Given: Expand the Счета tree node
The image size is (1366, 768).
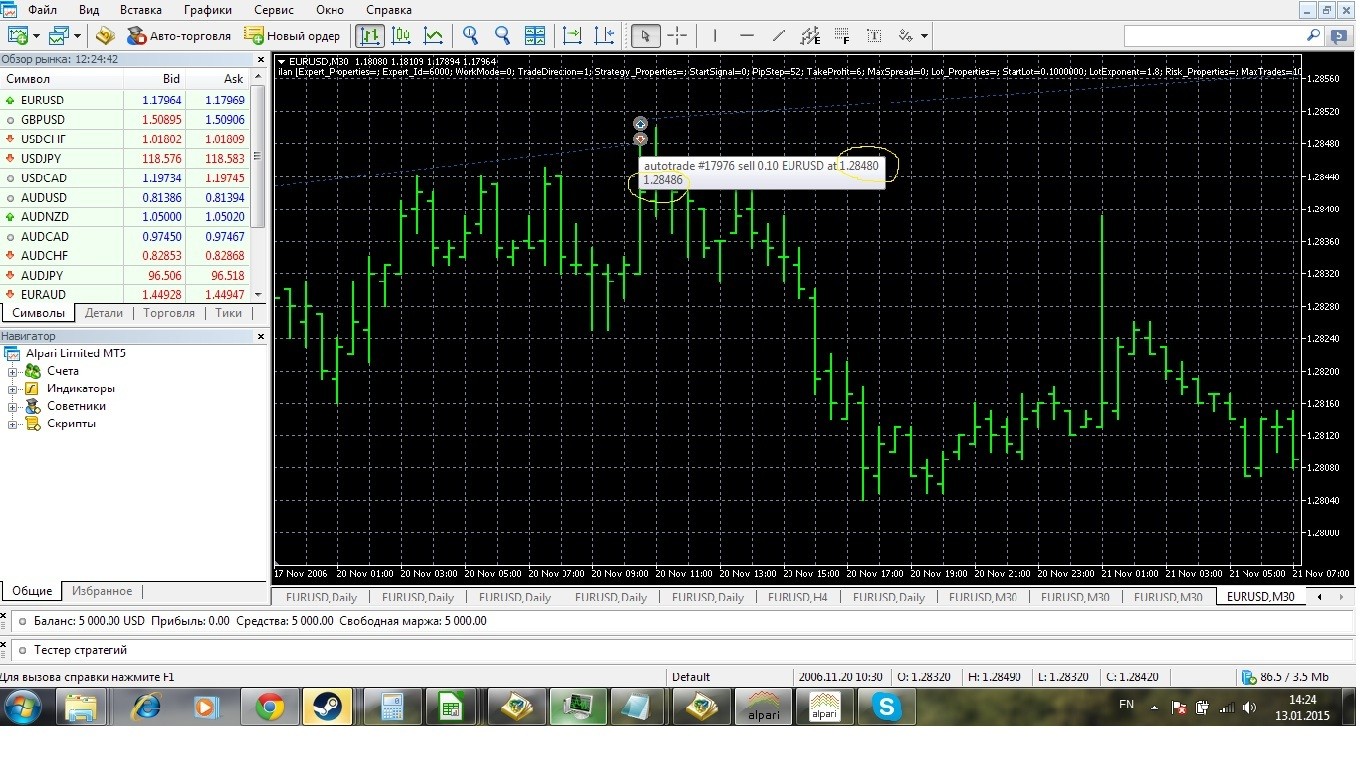Looking at the screenshot, I should point(13,371).
